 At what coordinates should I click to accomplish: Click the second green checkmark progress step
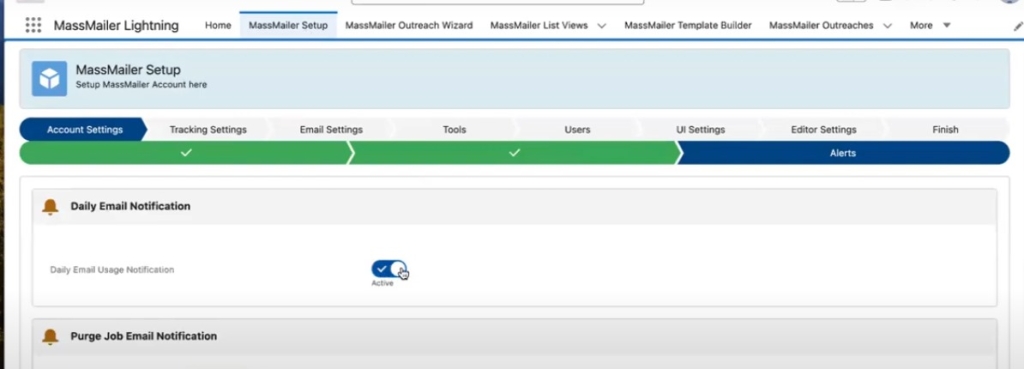(x=515, y=153)
